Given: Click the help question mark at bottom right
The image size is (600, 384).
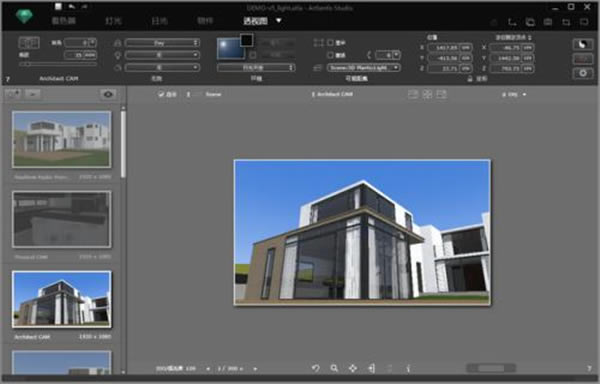Looking at the screenshot, I should point(589,368).
